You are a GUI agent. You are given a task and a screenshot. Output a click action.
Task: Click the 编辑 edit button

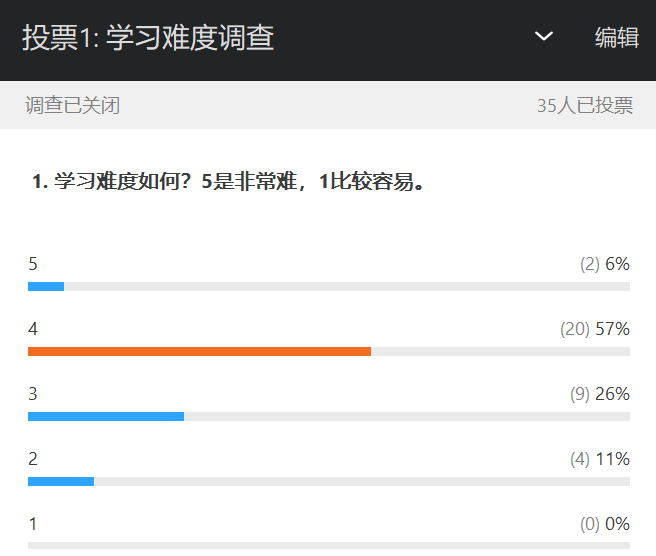[616, 38]
